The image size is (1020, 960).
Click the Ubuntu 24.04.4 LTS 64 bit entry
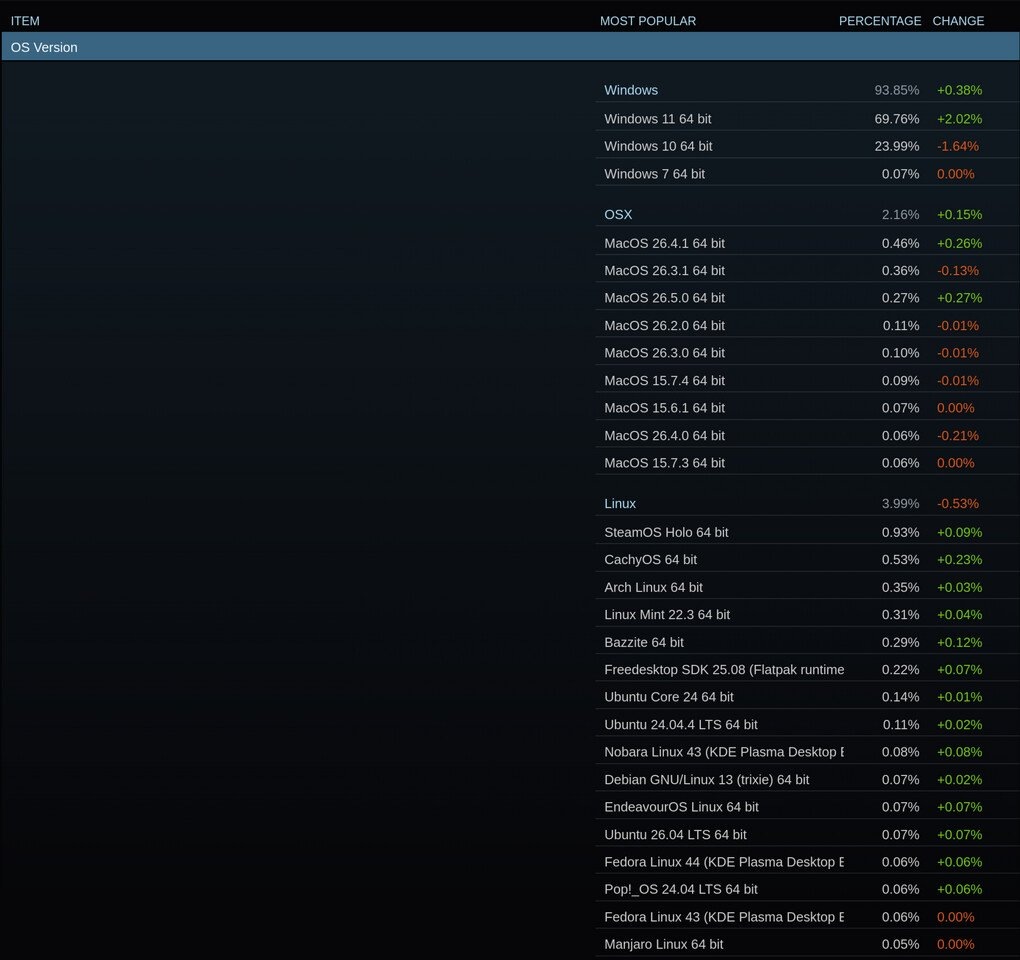(x=681, y=725)
